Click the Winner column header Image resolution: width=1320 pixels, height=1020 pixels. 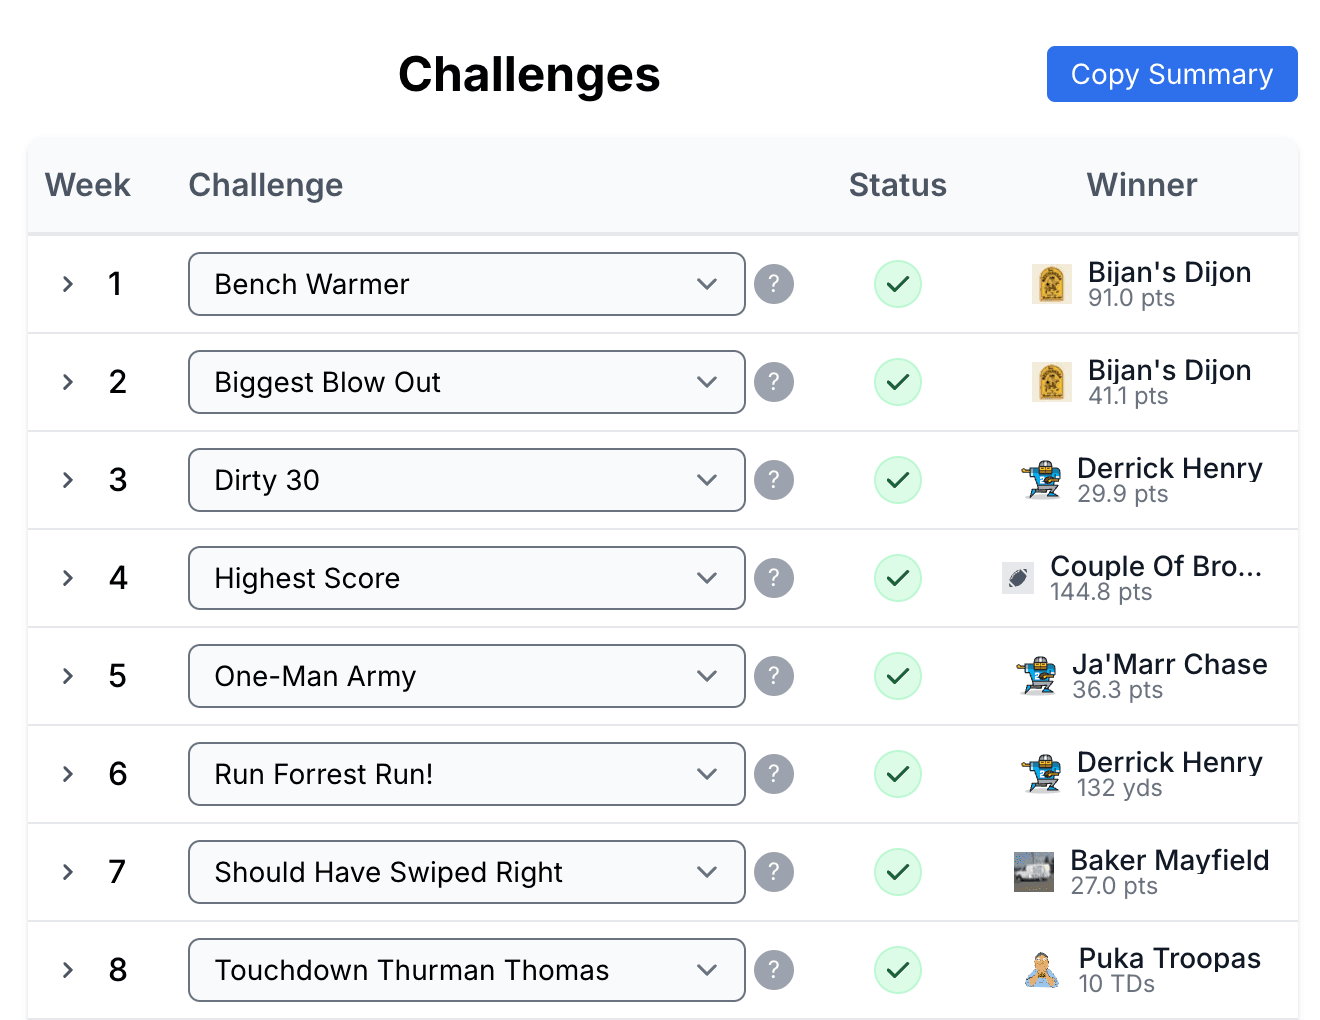coord(1141,185)
